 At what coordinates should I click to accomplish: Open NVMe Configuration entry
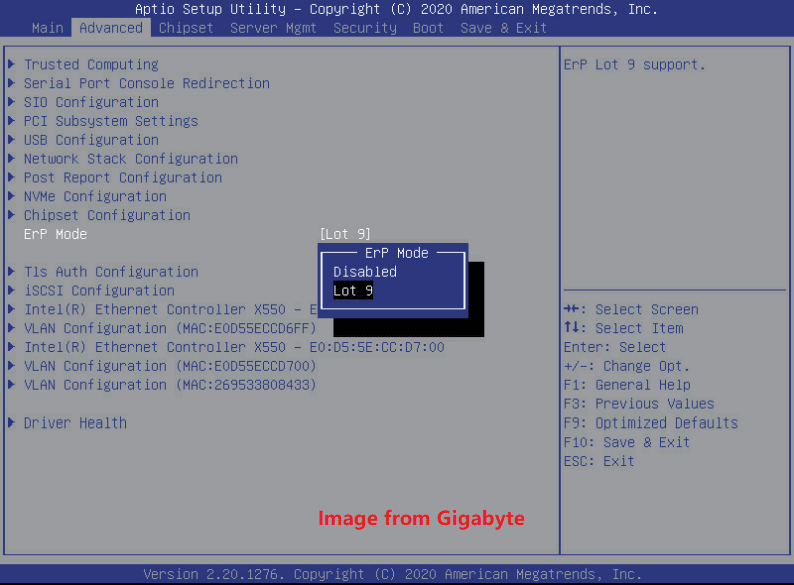click(x=95, y=197)
